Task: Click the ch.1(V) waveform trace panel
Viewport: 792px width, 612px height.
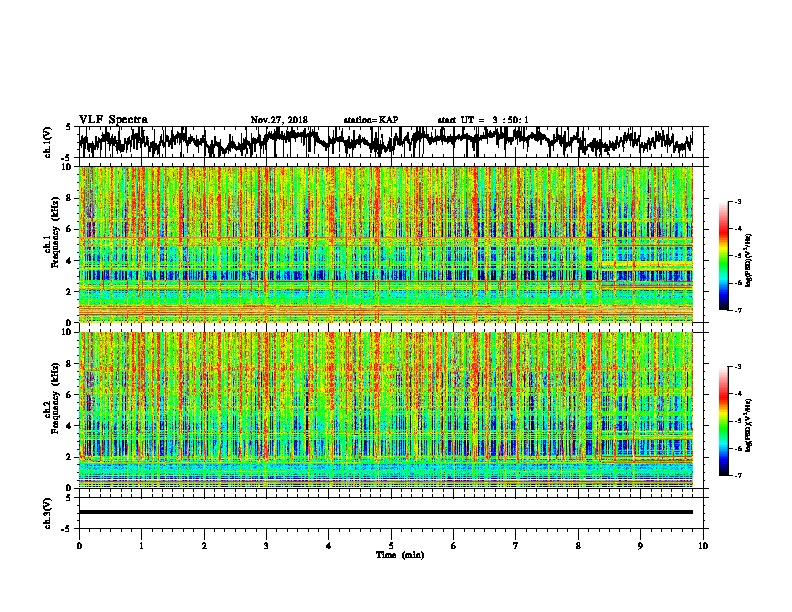Action: coord(391,142)
